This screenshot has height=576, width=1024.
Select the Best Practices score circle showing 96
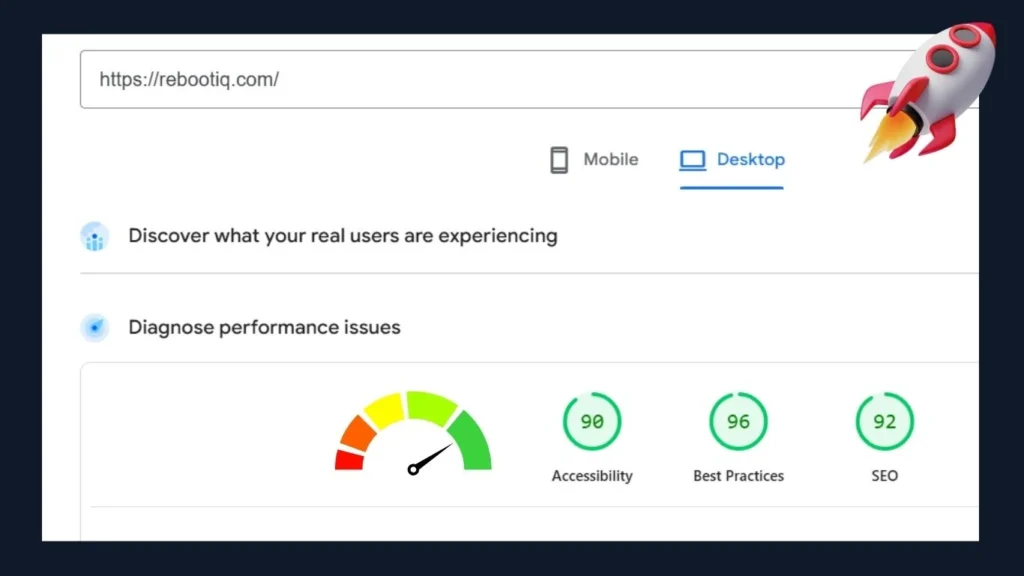click(x=738, y=421)
